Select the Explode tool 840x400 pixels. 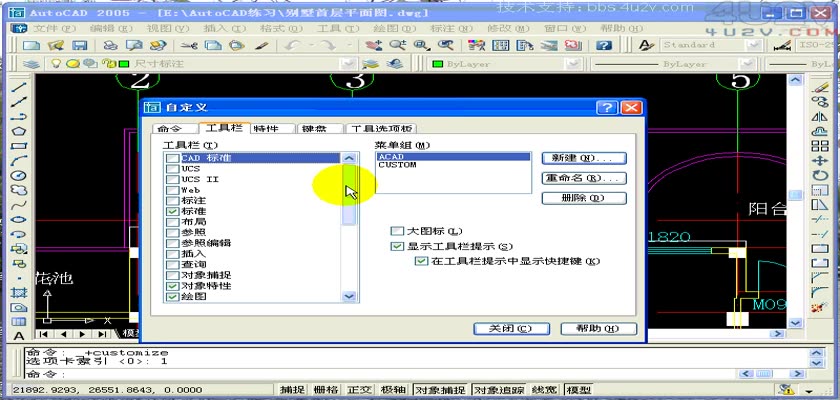[820, 307]
